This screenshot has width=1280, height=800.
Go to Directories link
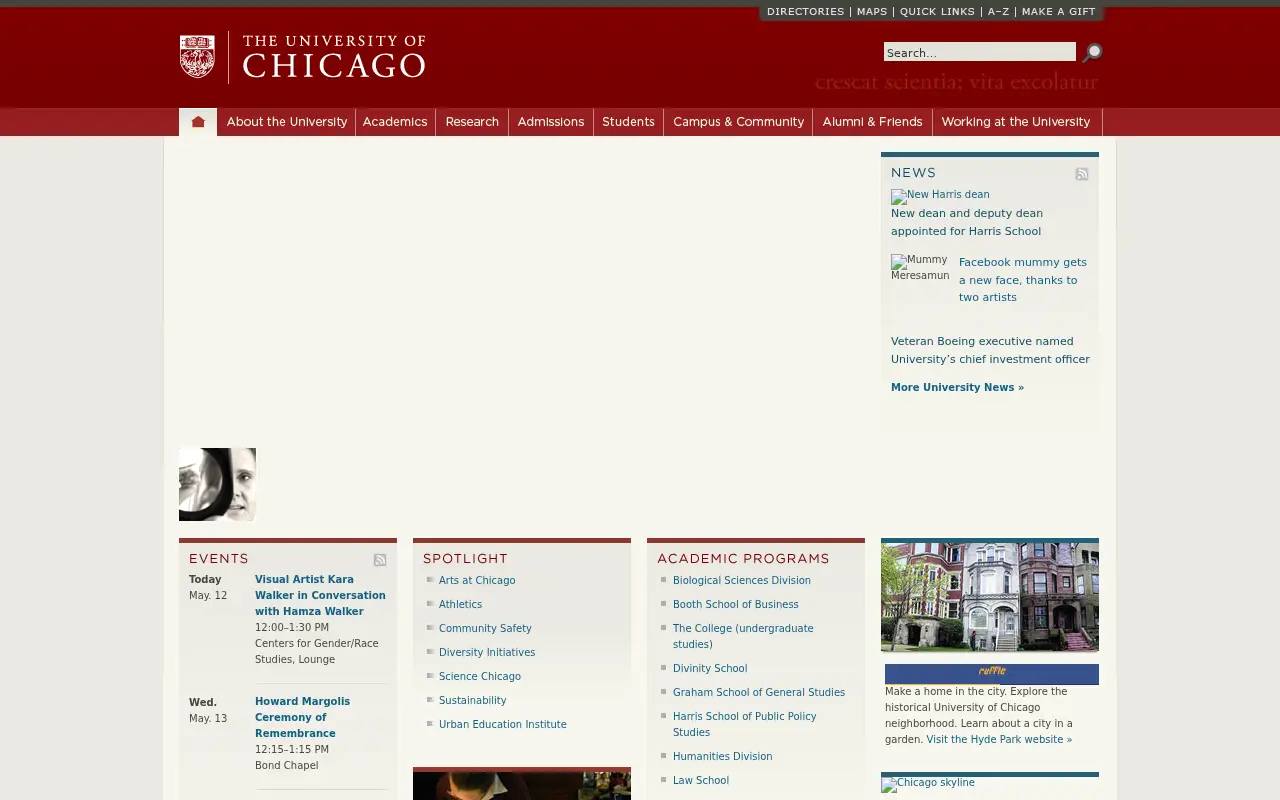tap(806, 12)
